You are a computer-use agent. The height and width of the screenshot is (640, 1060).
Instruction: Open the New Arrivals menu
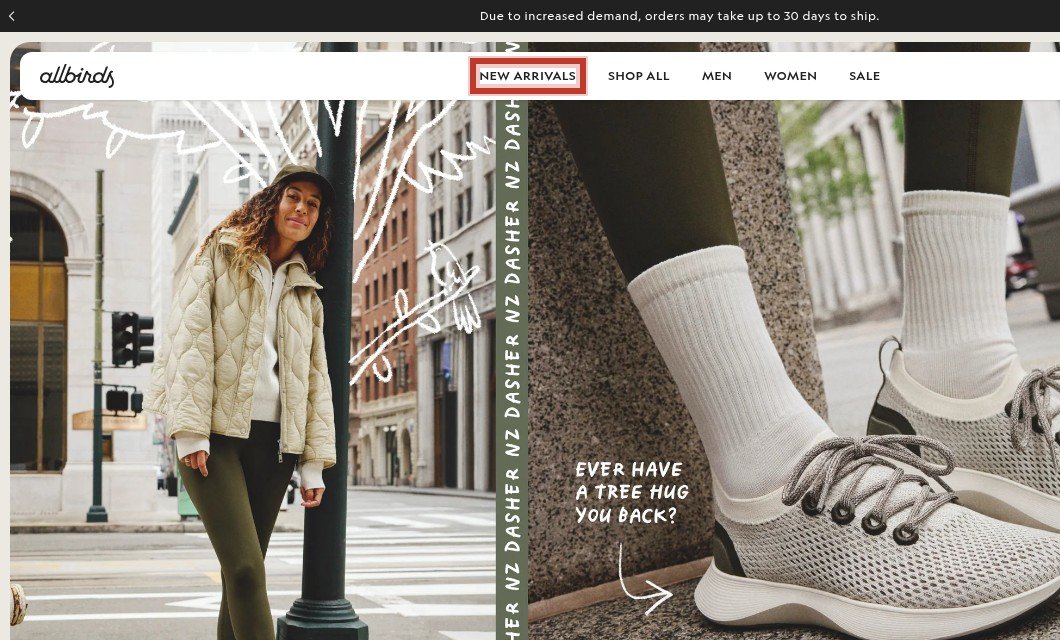[x=527, y=76]
